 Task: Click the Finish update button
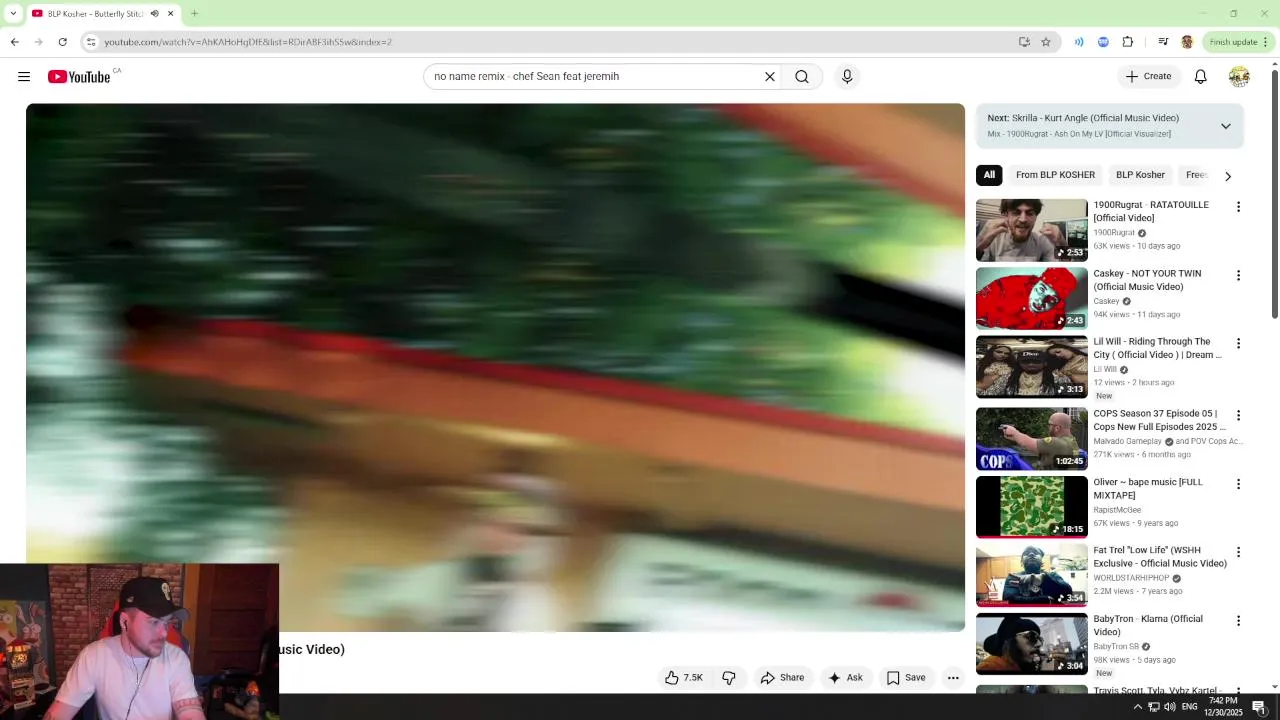(x=1233, y=42)
